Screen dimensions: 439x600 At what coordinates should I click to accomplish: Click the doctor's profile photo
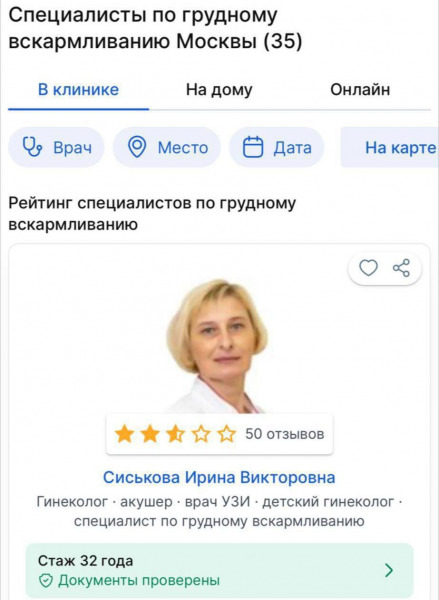[x=217, y=346]
